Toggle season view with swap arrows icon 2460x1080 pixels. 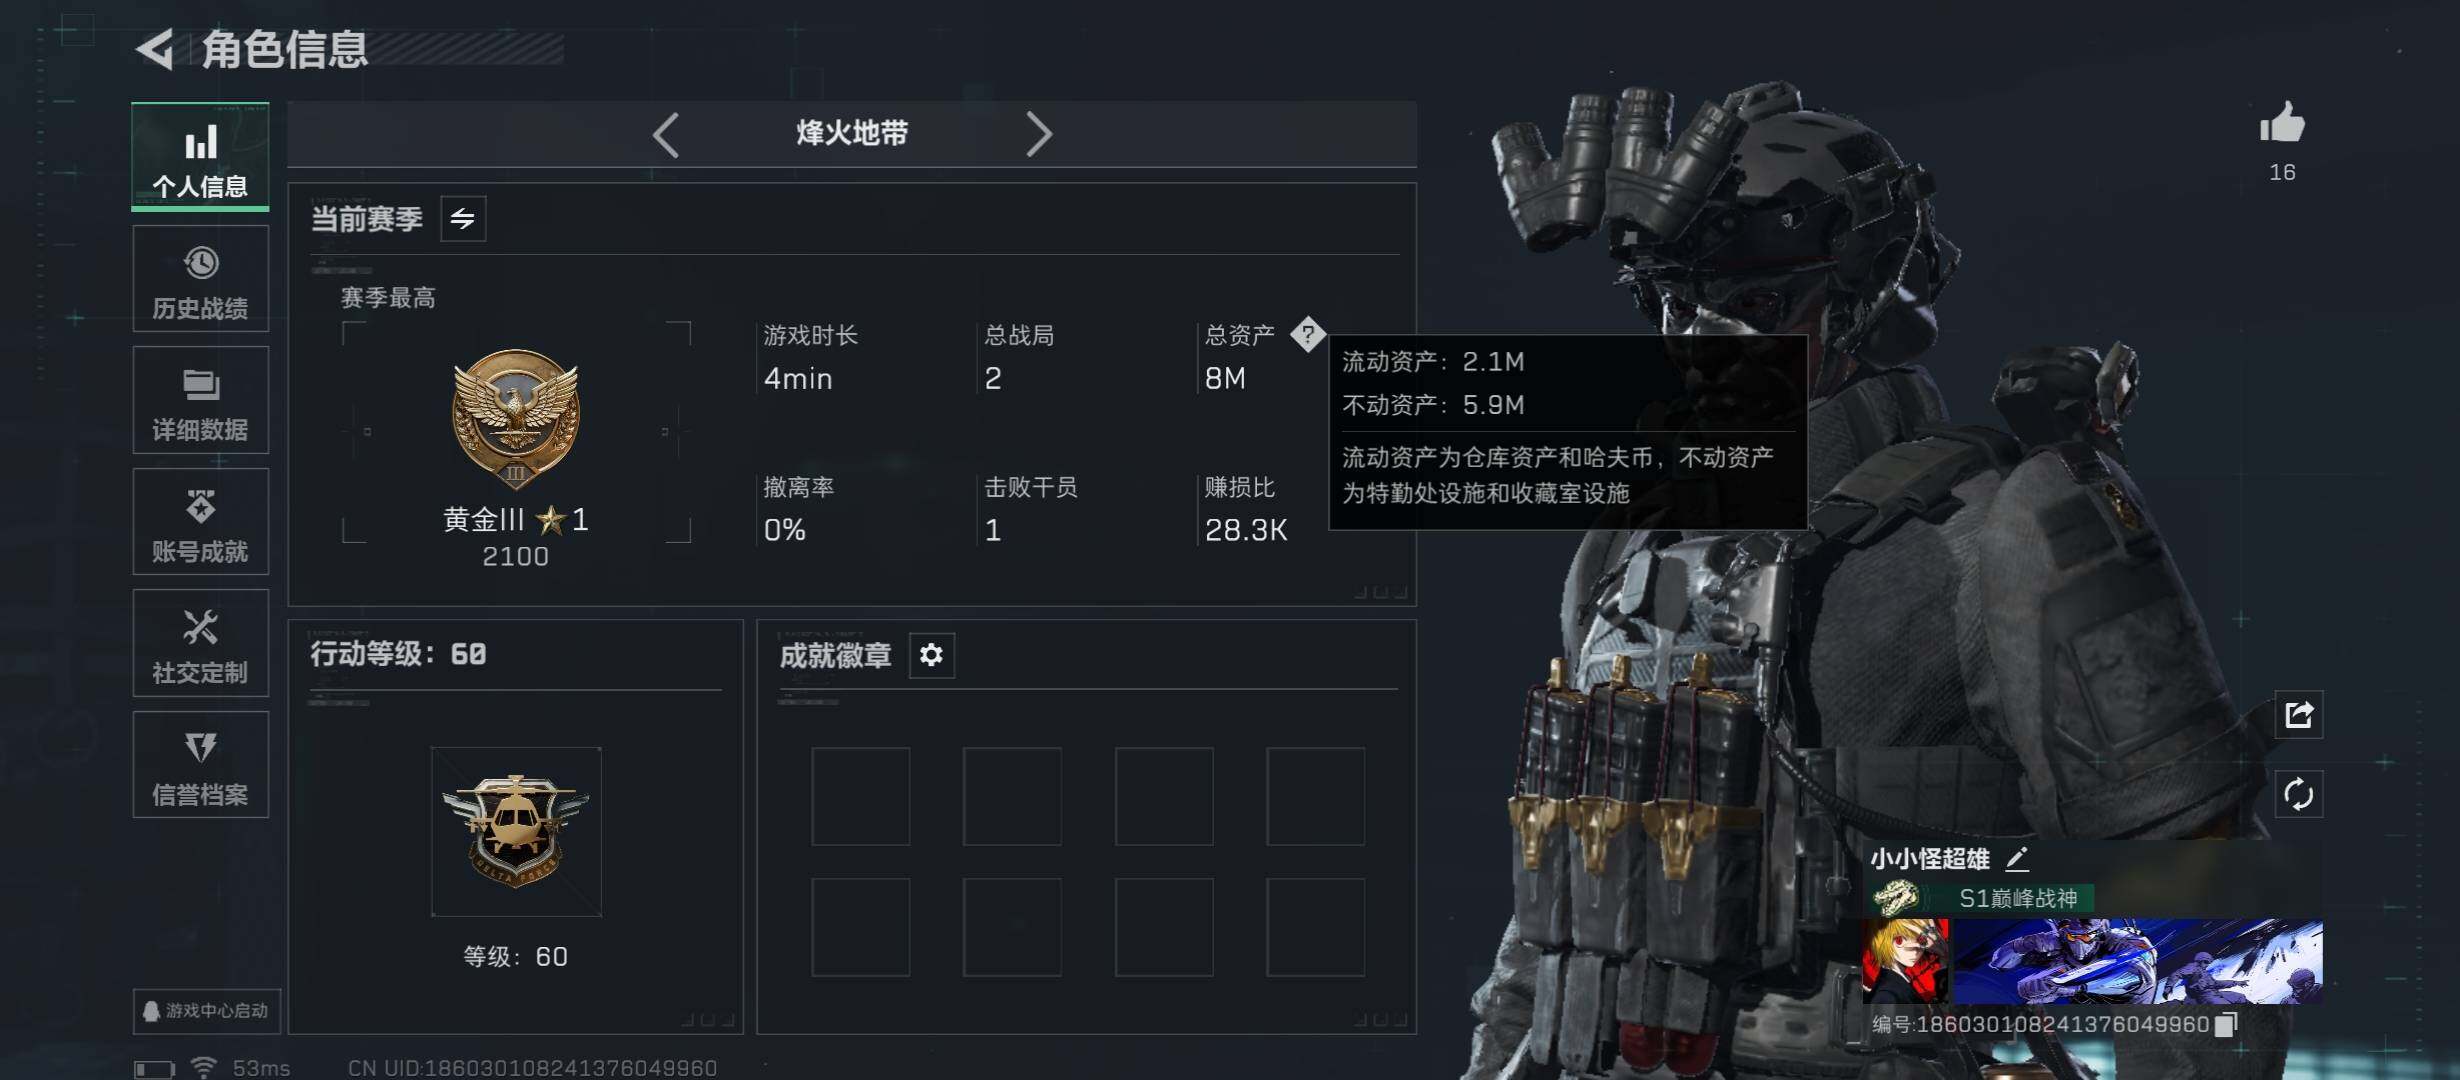tap(463, 219)
